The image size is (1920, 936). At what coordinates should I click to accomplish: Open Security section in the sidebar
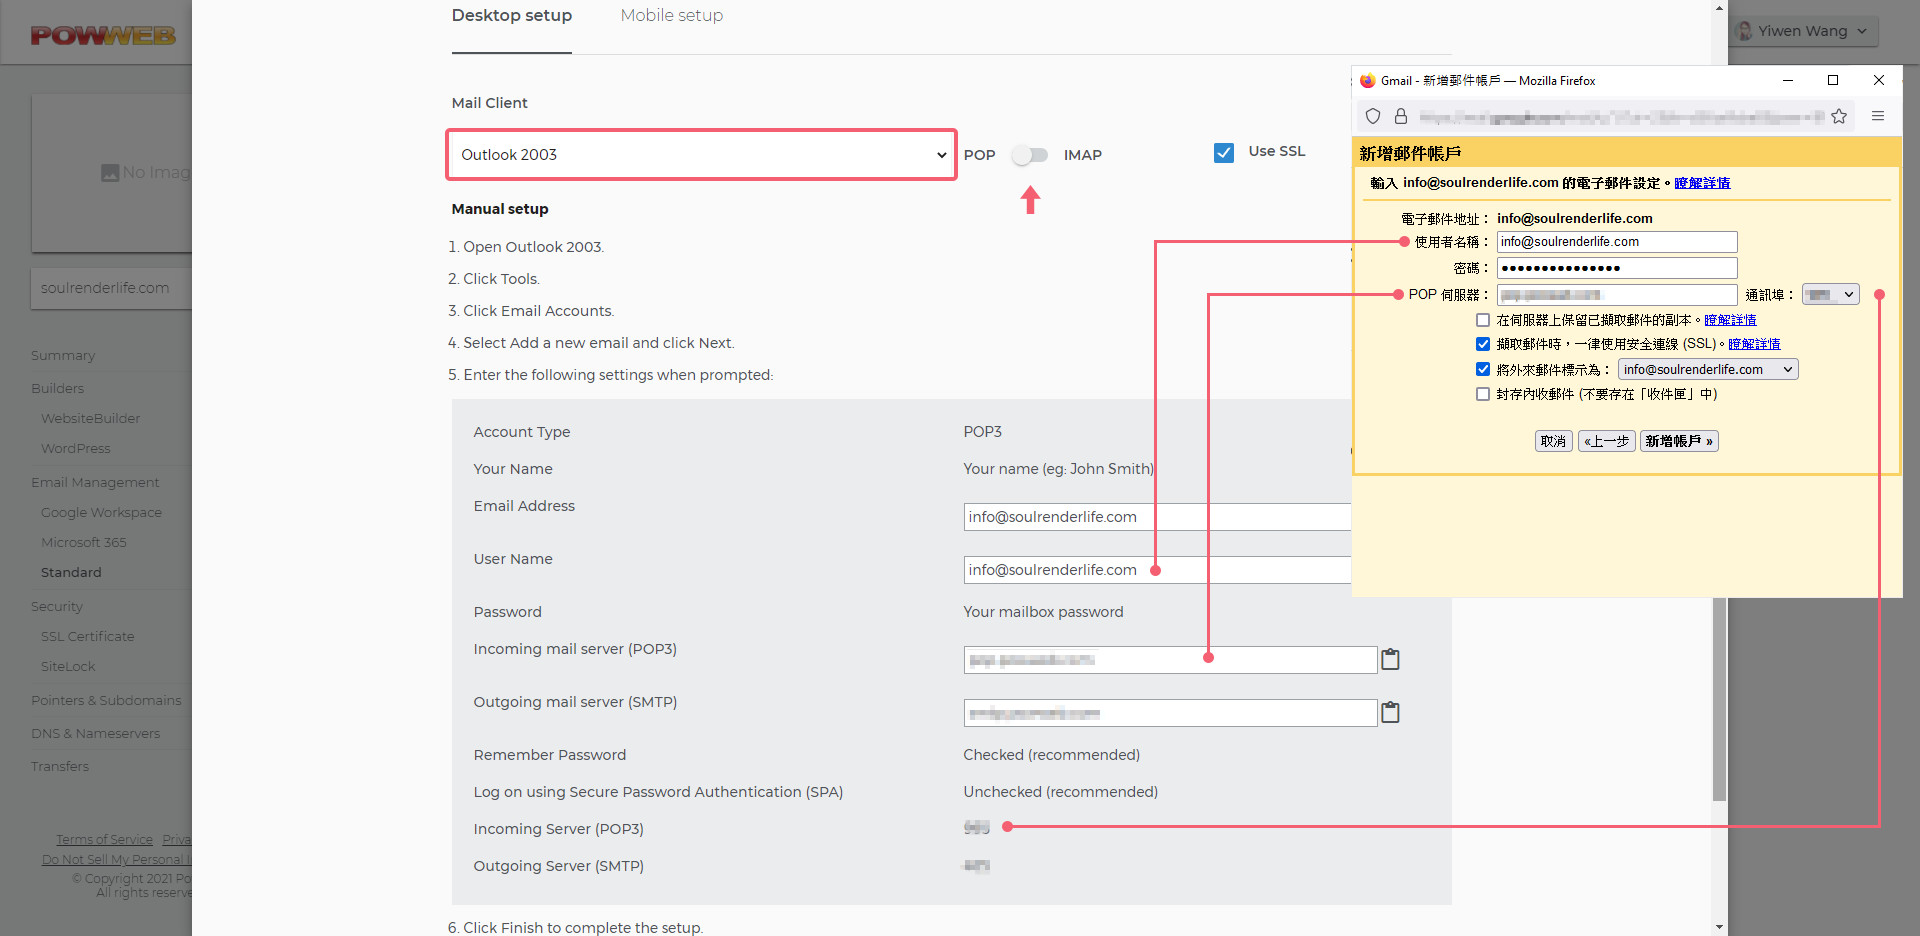pyautogui.click(x=57, y=607)
